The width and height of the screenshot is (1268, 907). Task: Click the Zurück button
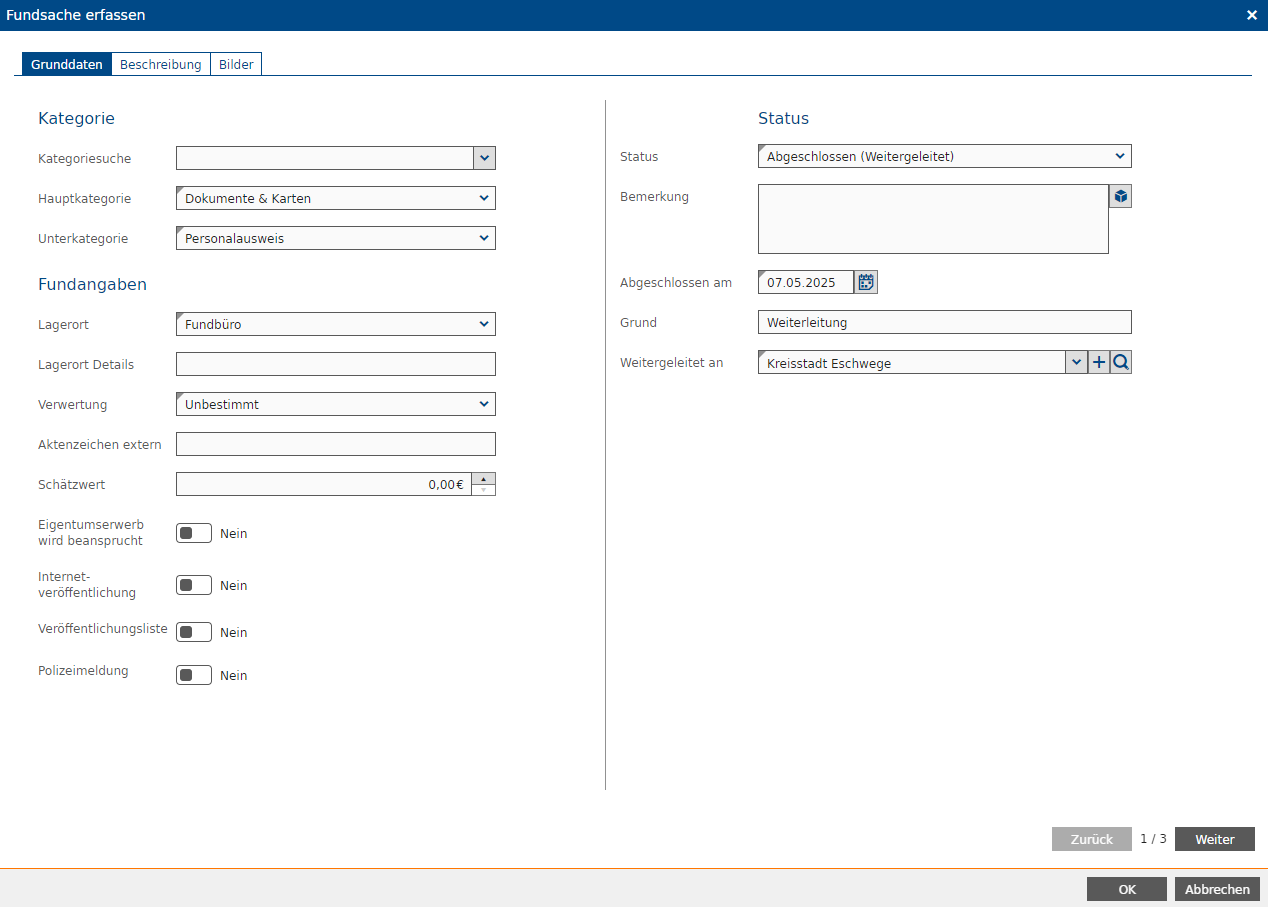[x=1092, y=839]
